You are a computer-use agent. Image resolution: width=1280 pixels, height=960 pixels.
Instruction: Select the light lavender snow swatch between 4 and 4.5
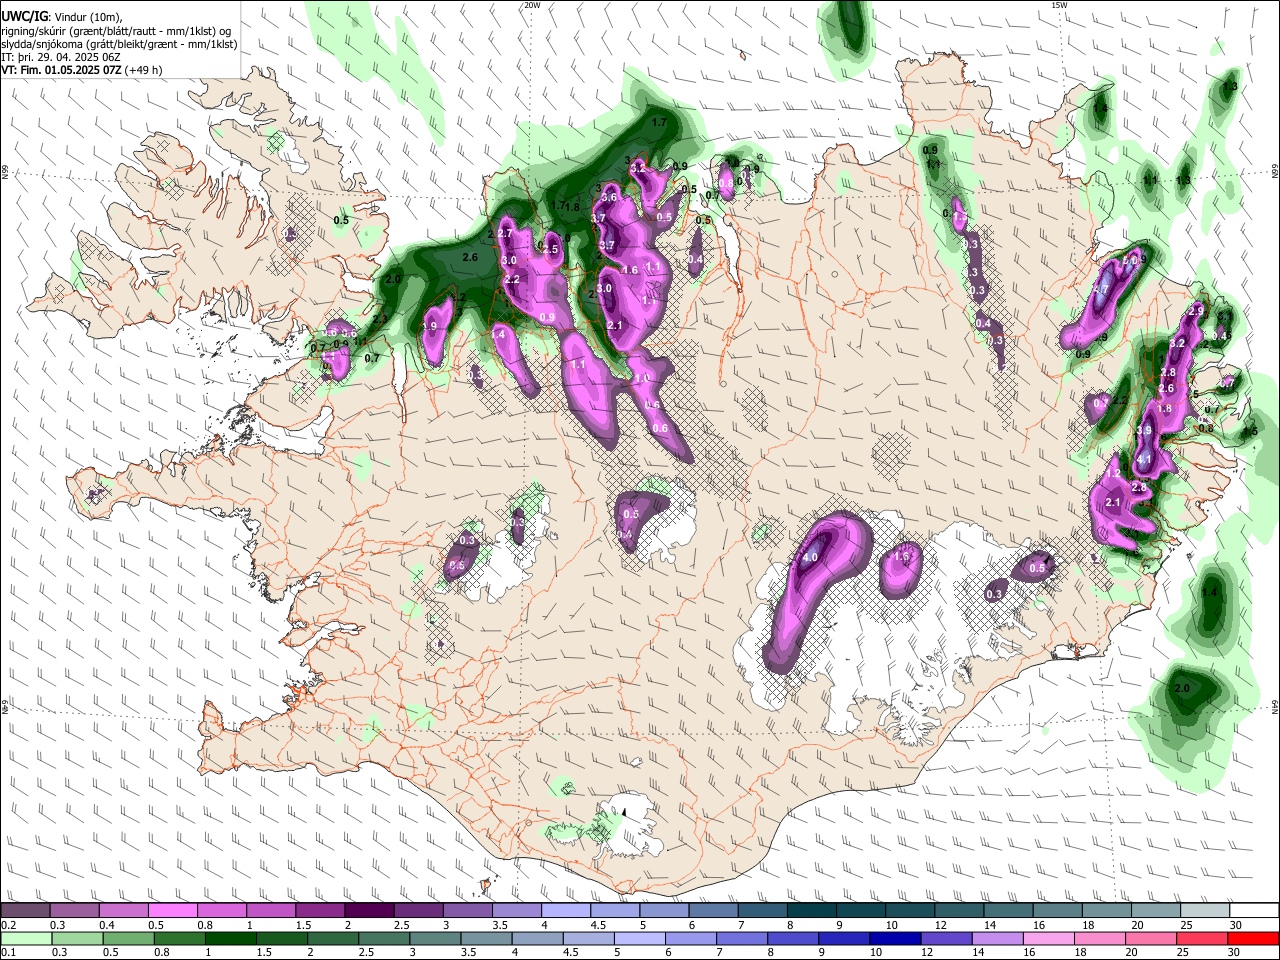[564, 911]
